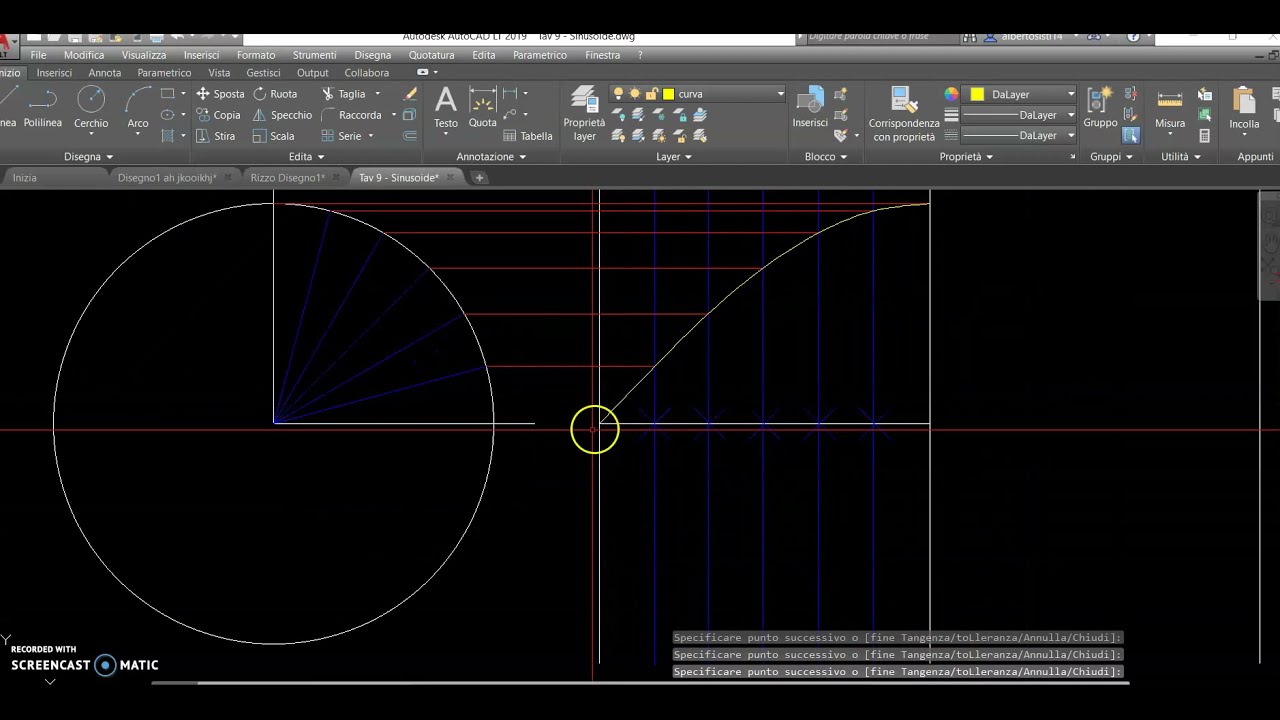1280x720 pixels.
Task: Add new drawing tab with plus
Action: (x=479, y=178)
